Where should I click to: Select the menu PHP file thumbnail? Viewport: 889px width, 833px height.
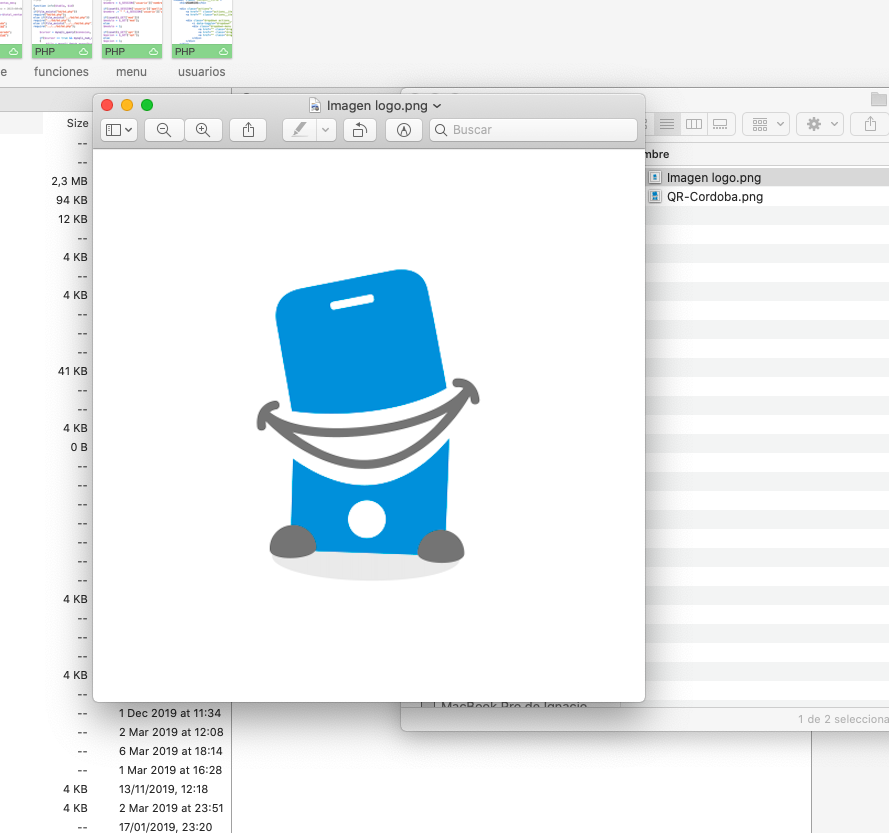(132, 29)
